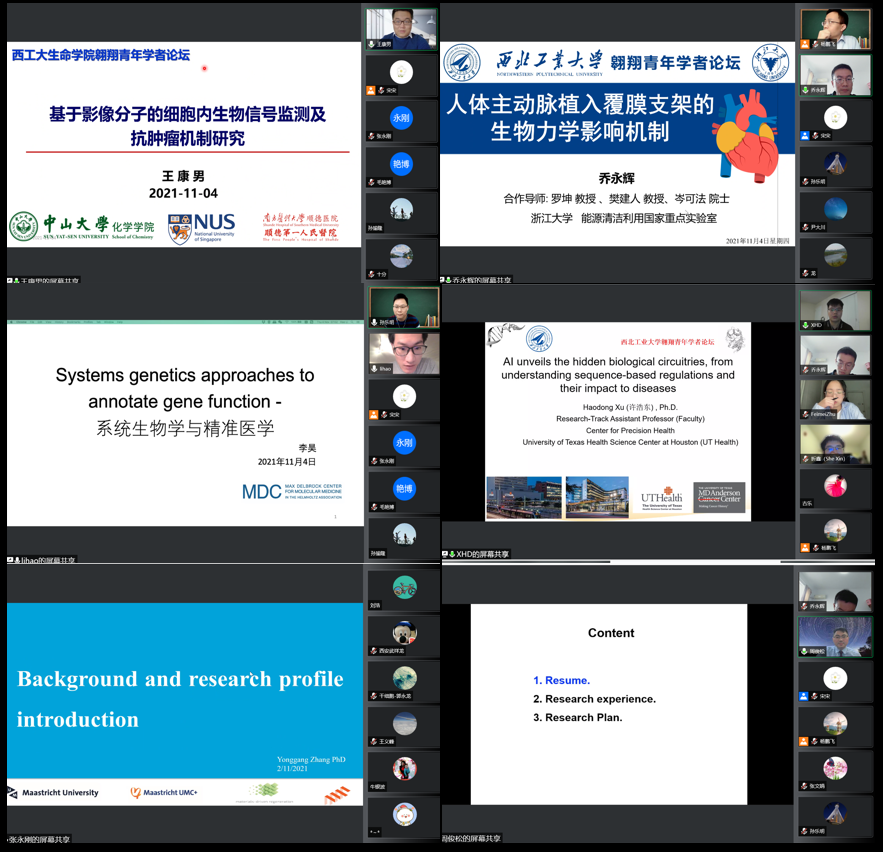This screenshot has width=883, height=854.
Task: Click the "Background and research profile introduction" slide title
Action: pos(180,699)
